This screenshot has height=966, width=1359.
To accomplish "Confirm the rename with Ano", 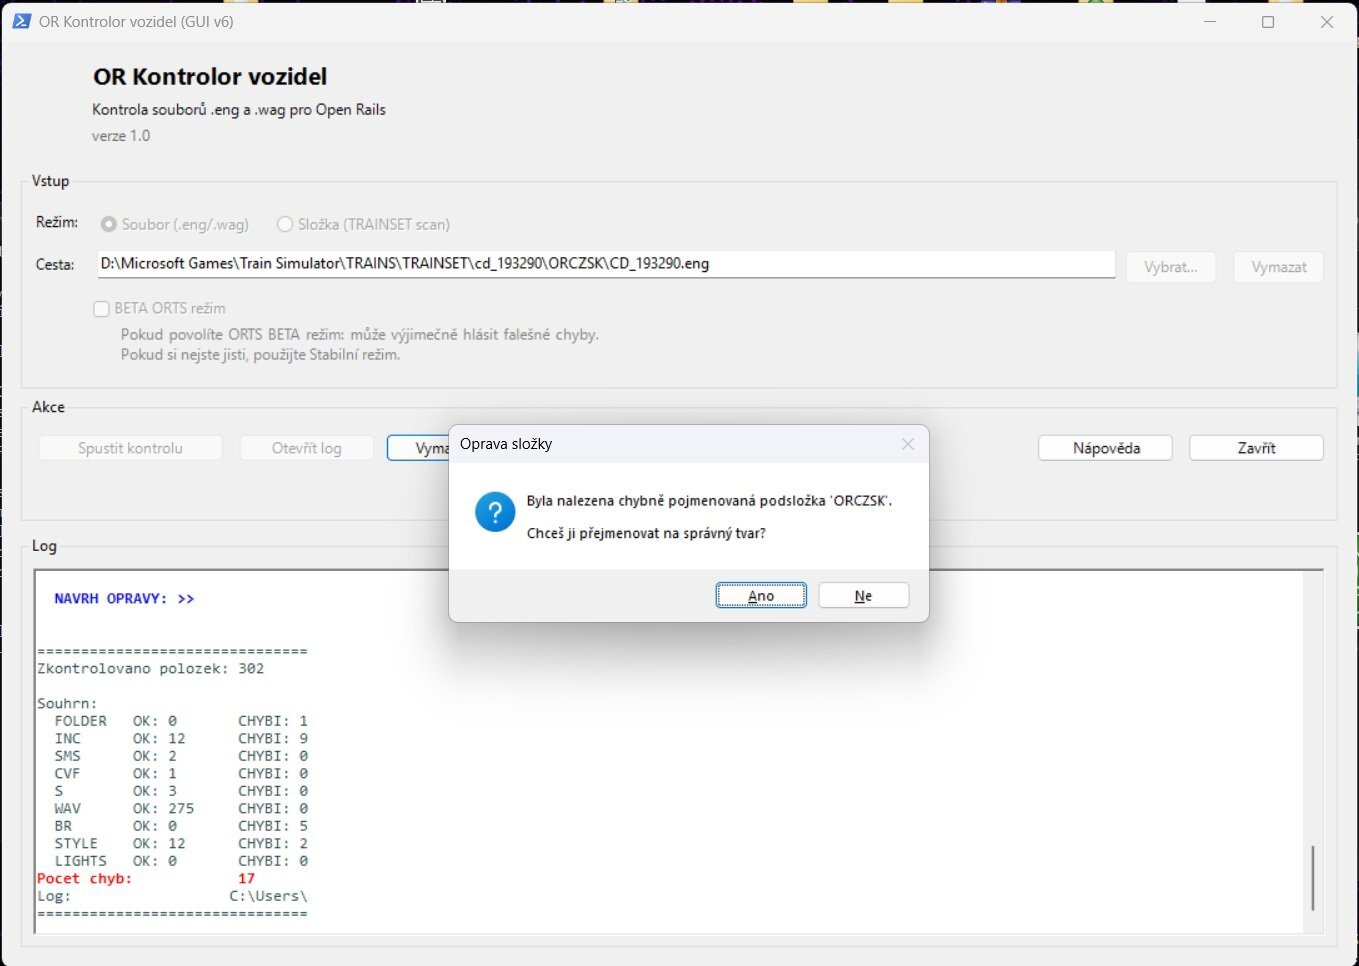I will (761, 596).
